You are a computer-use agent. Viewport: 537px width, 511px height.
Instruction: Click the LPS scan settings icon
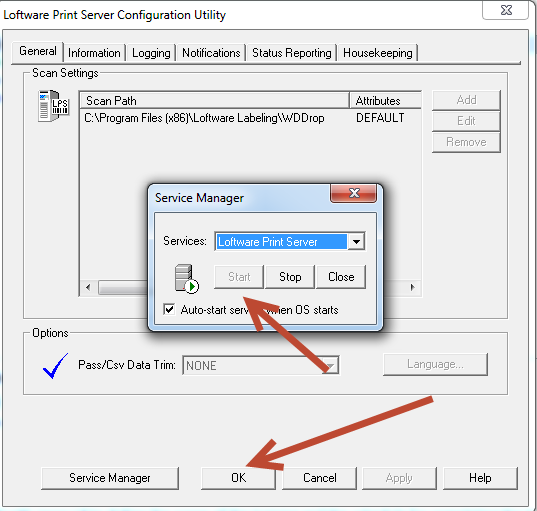tap(53, 106)
